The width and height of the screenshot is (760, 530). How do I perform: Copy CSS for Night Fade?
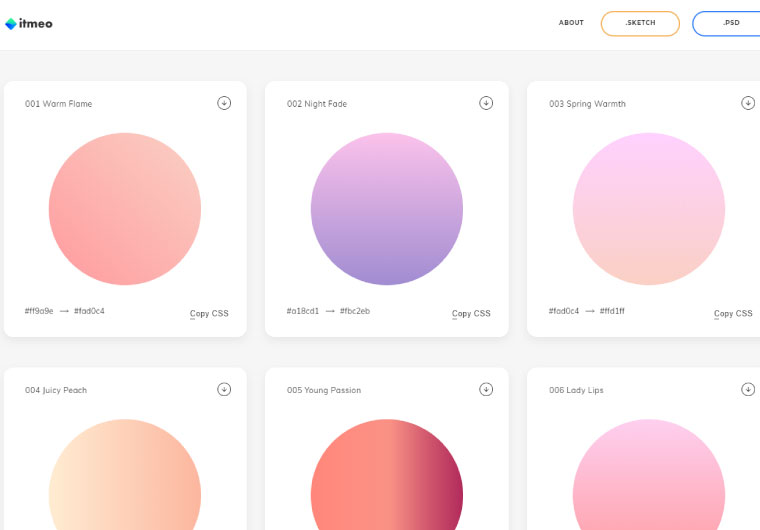(x=471, y=313)
